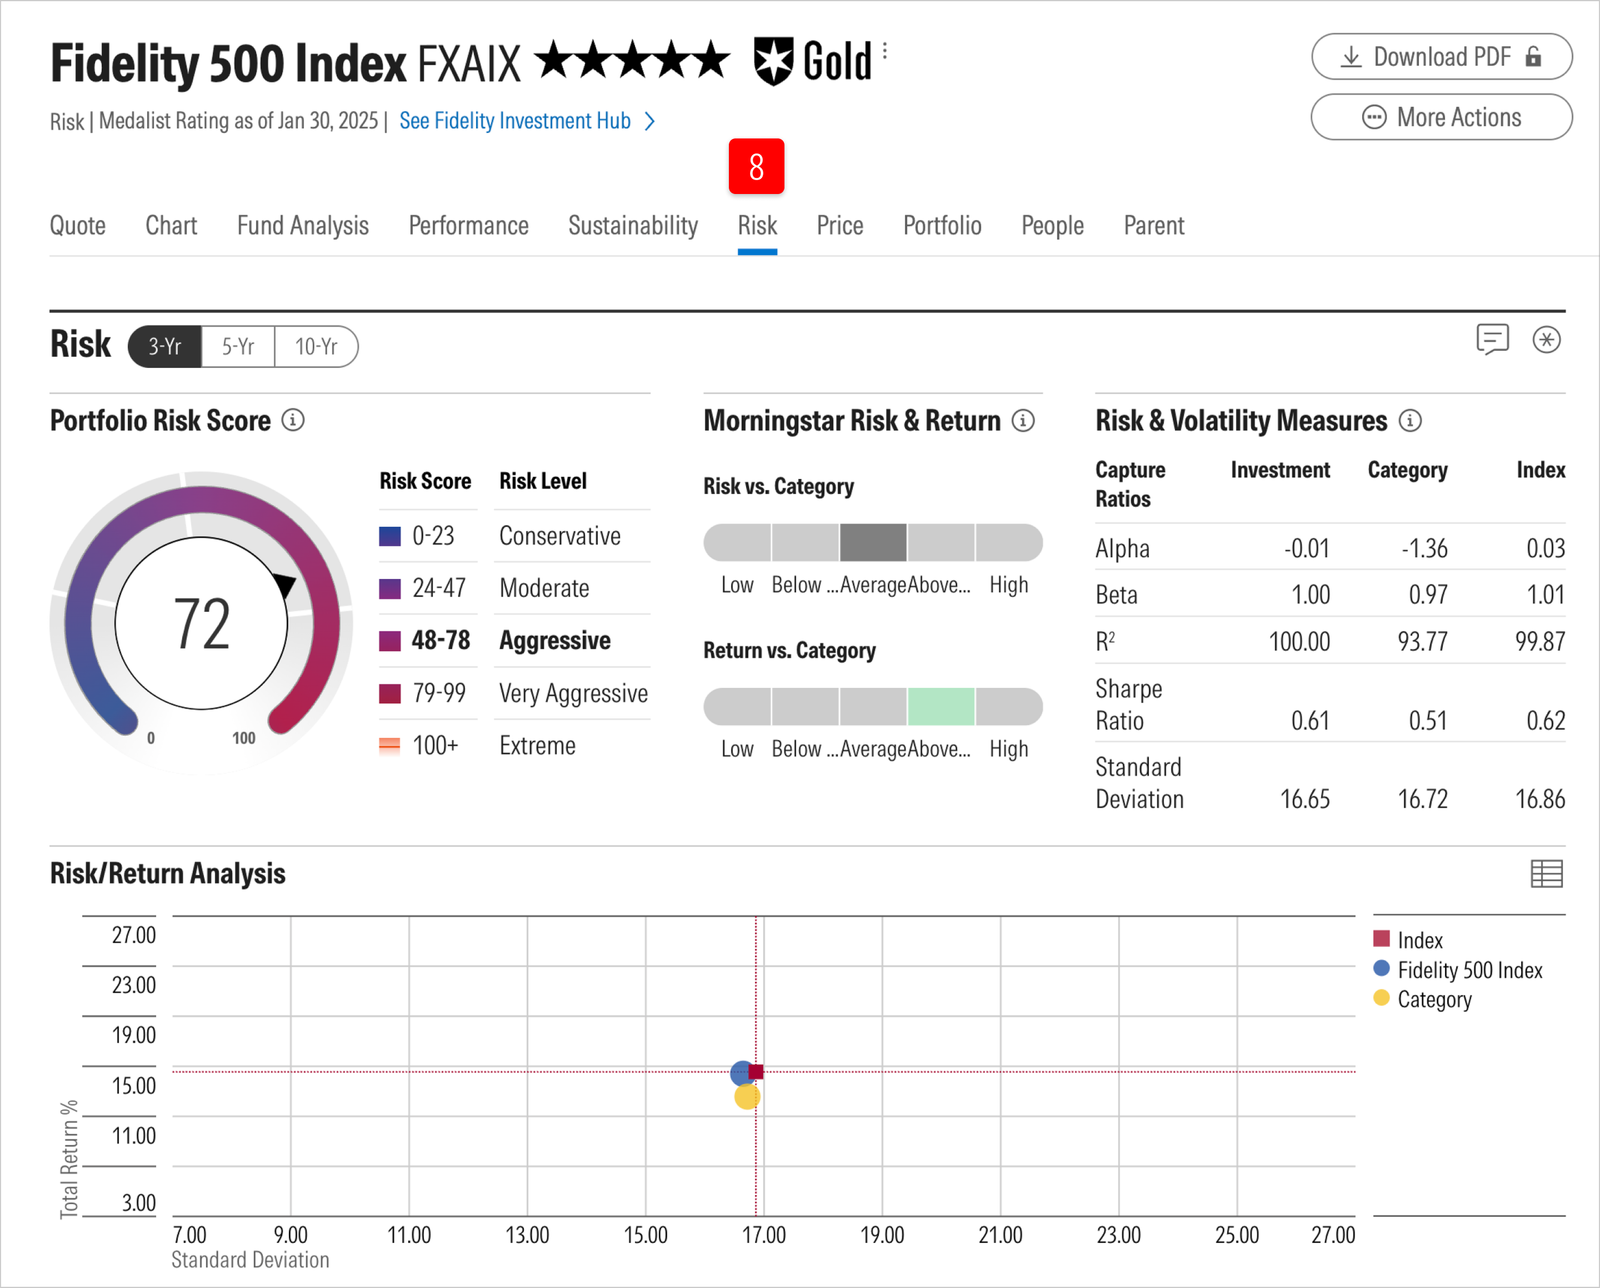Image resolution: width=1600 pixels, height=1288 pixels.
Task: Open the More Actions menu
Action: 1441,117
